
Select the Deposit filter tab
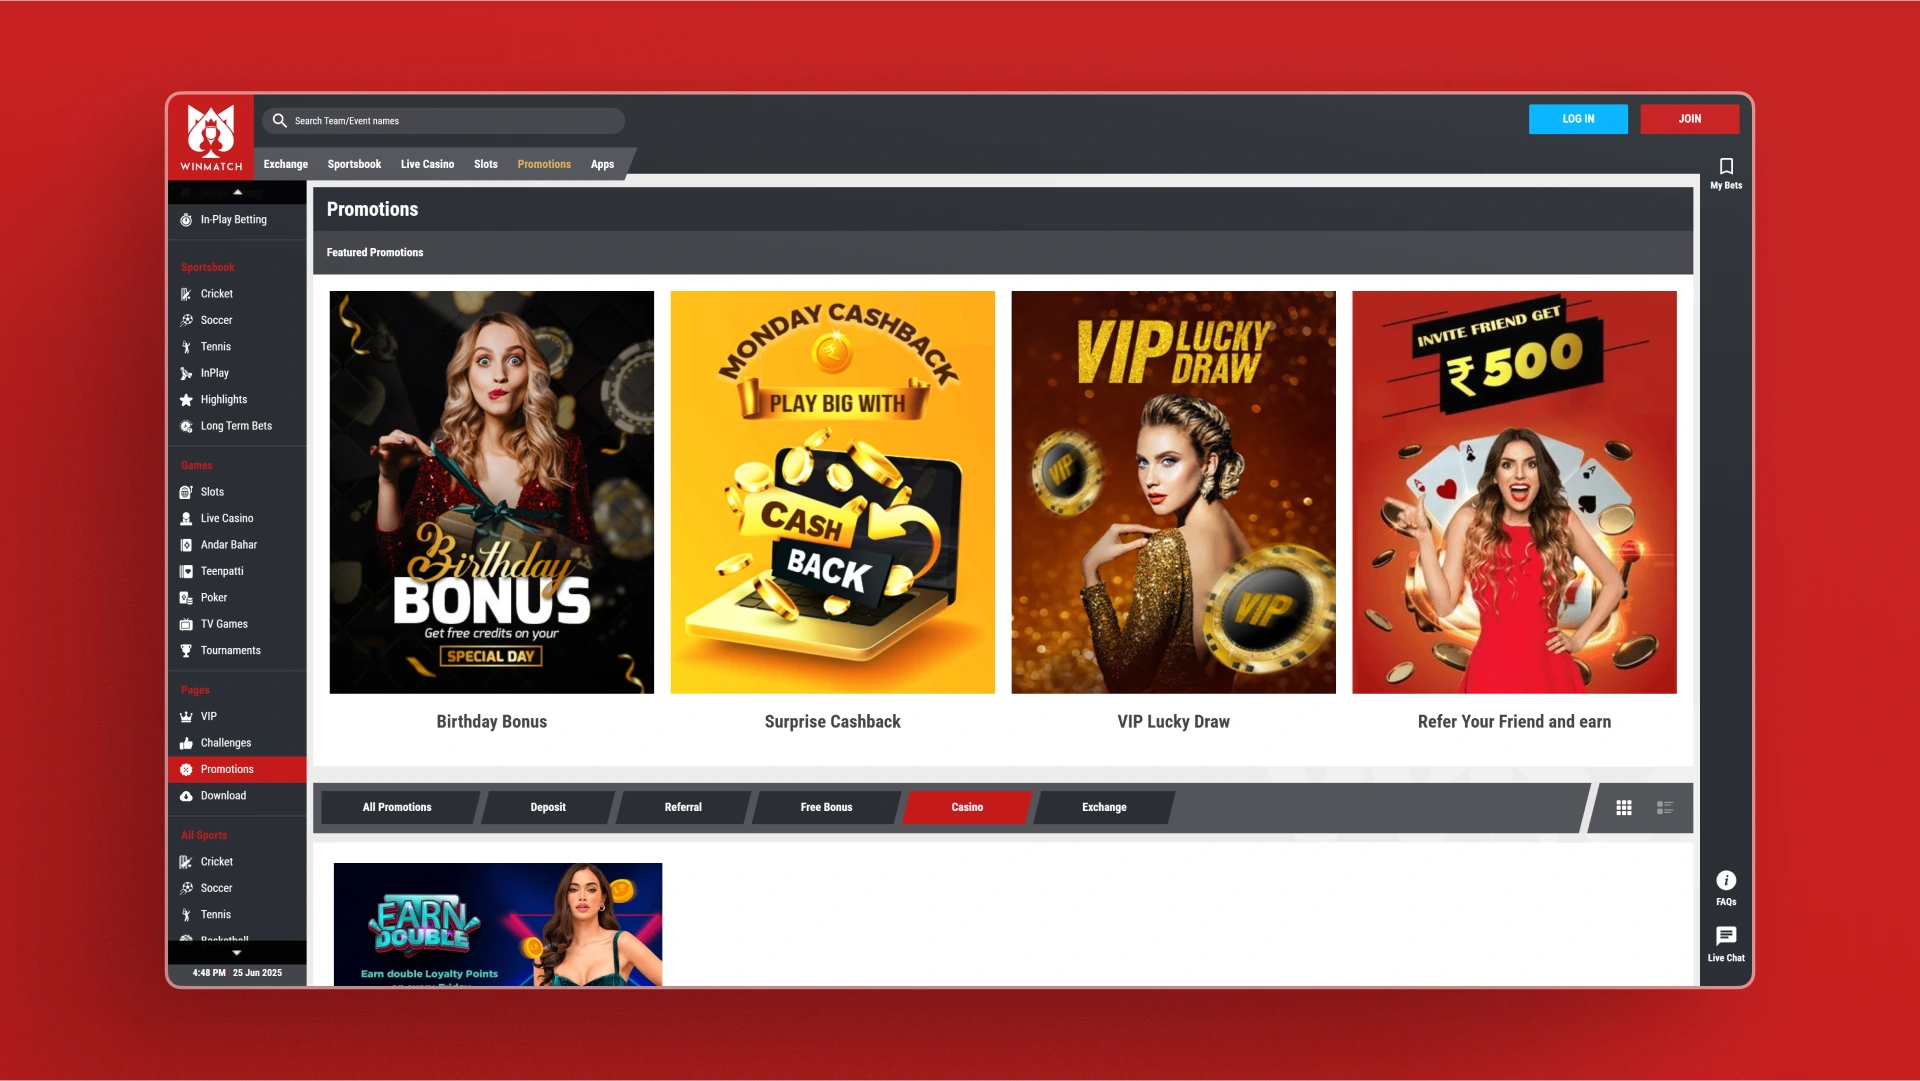(x=548, y=808)
